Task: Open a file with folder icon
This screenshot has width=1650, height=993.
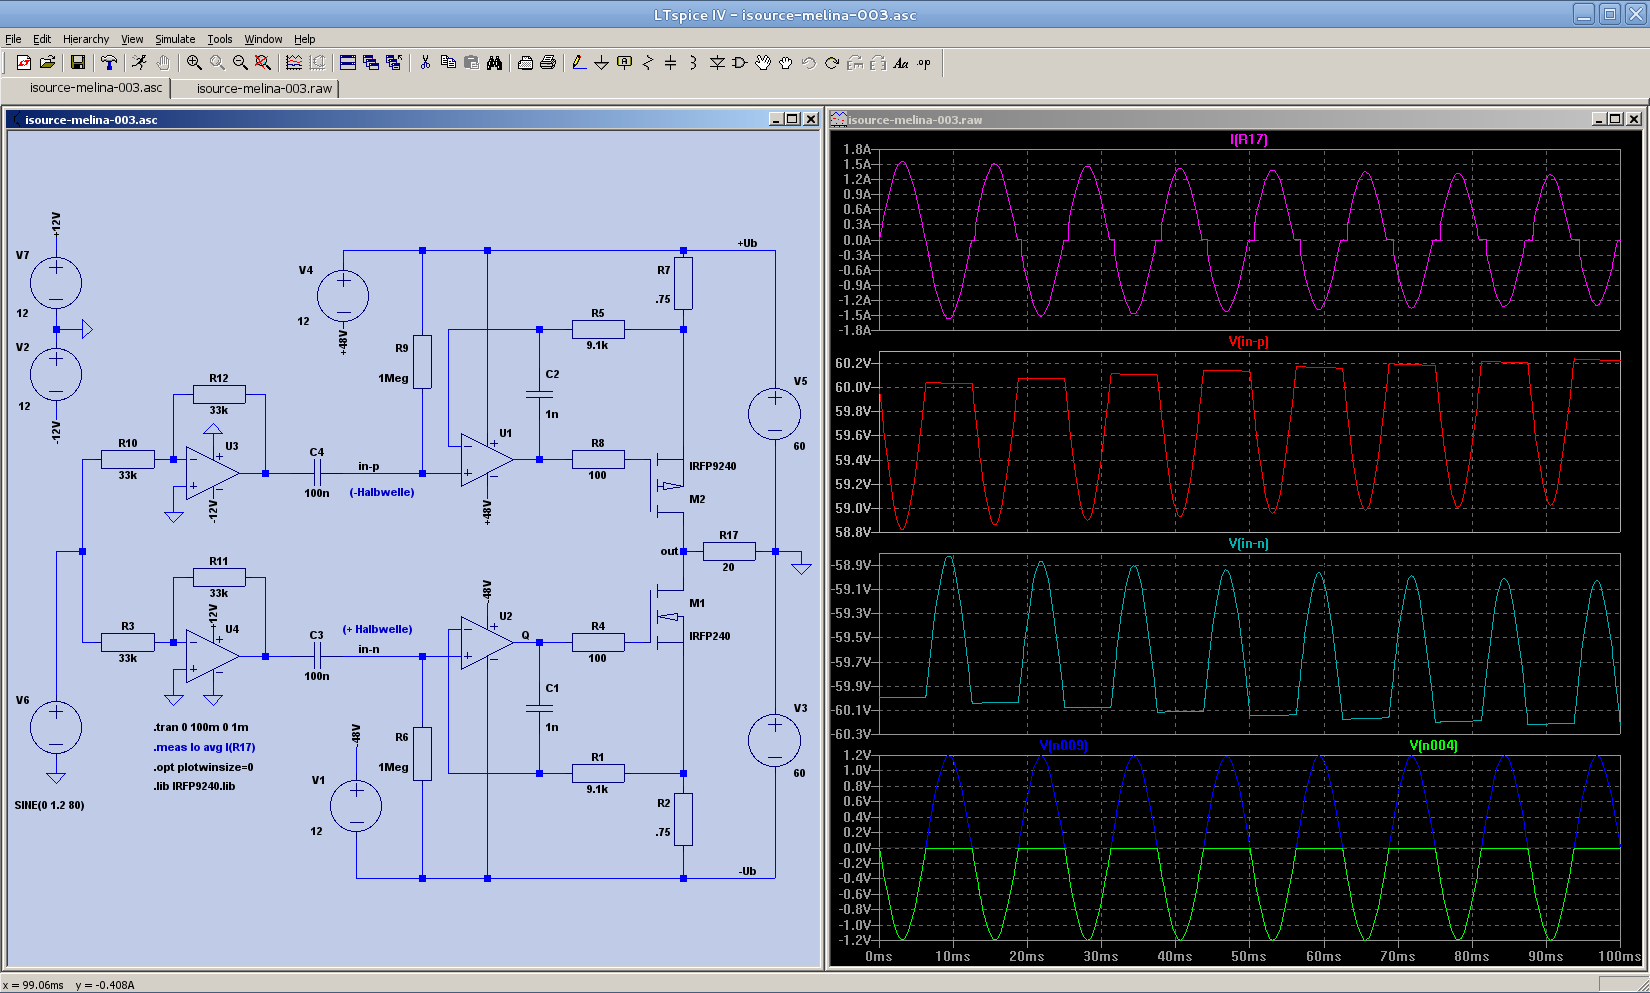Action: pos(47,63)
